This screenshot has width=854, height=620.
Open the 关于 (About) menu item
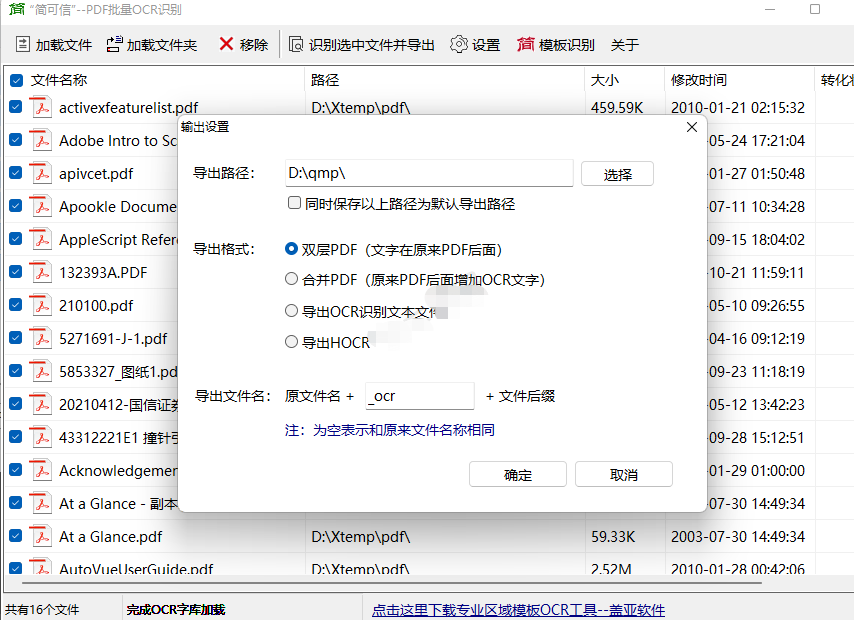(624, 45)
